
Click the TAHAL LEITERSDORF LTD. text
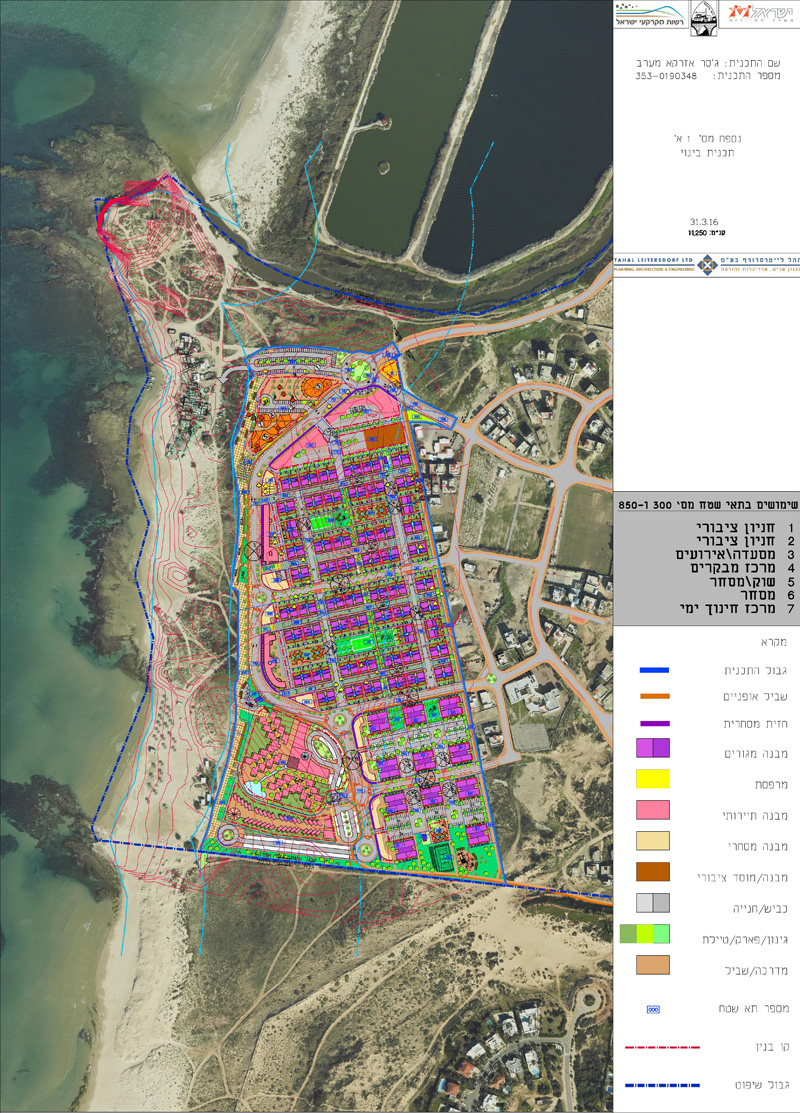coord(654,261)
